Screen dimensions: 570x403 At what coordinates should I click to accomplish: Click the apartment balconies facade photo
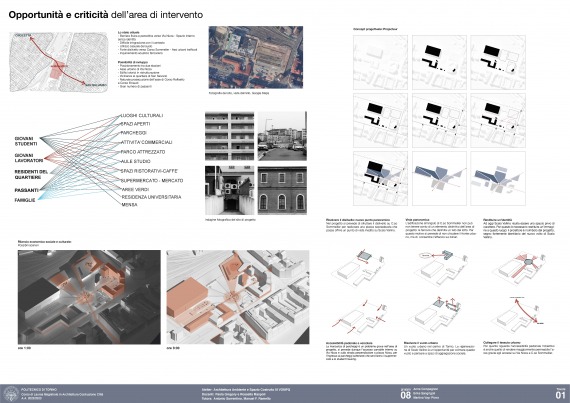(x=229, y=136)
